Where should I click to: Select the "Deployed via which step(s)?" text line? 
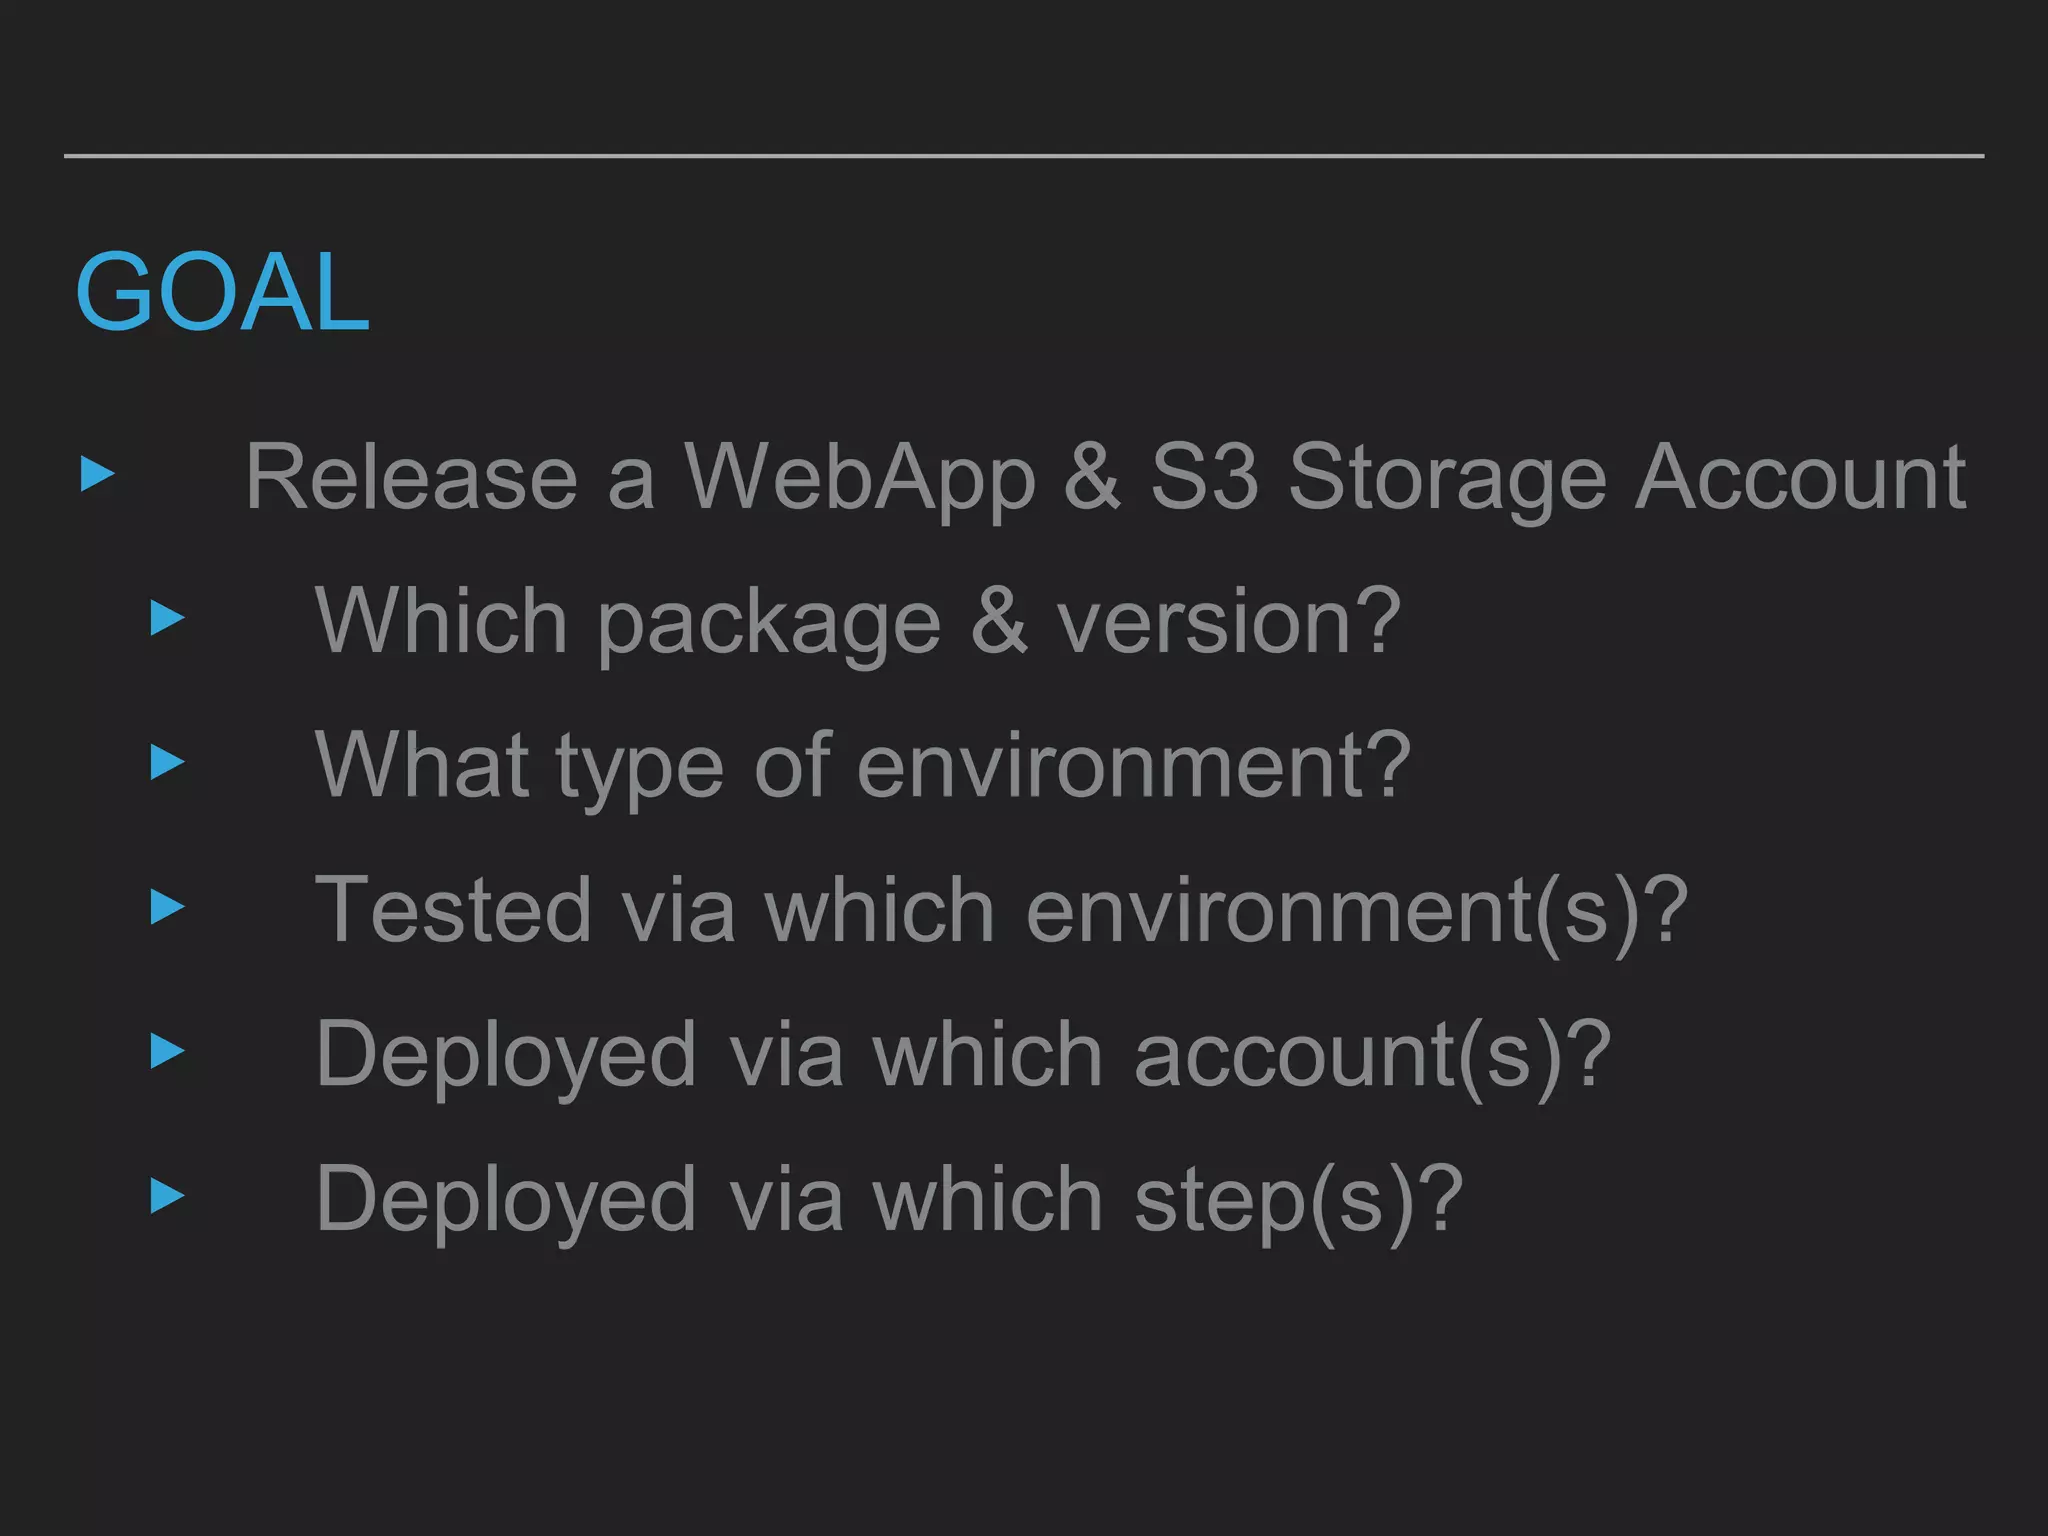(x=889, y=1199)
